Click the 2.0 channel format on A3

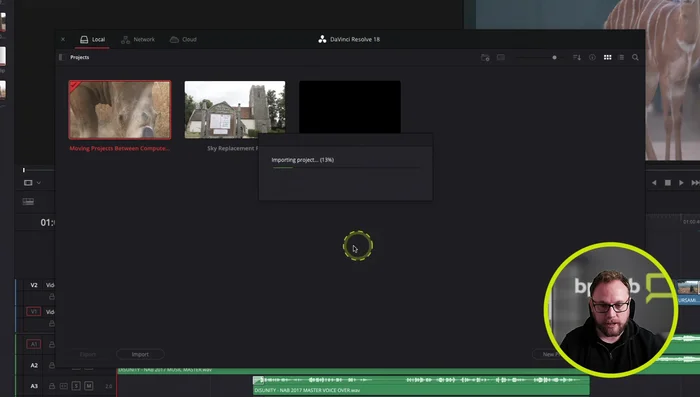[108, 386]
